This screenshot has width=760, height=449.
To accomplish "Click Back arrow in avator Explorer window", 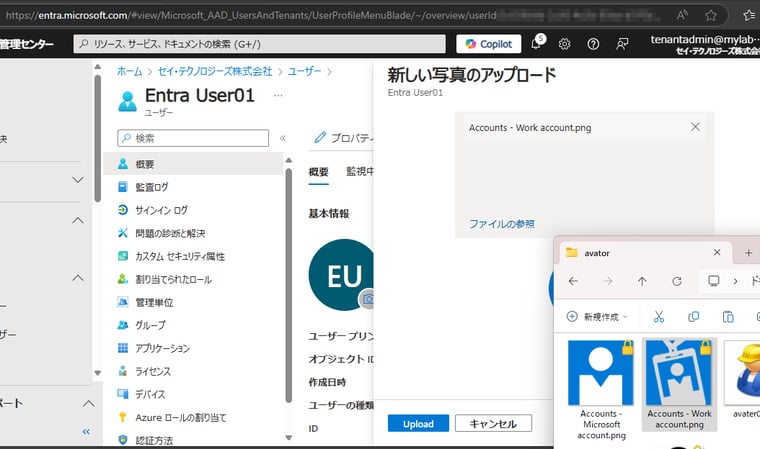I will click(573, 281).
